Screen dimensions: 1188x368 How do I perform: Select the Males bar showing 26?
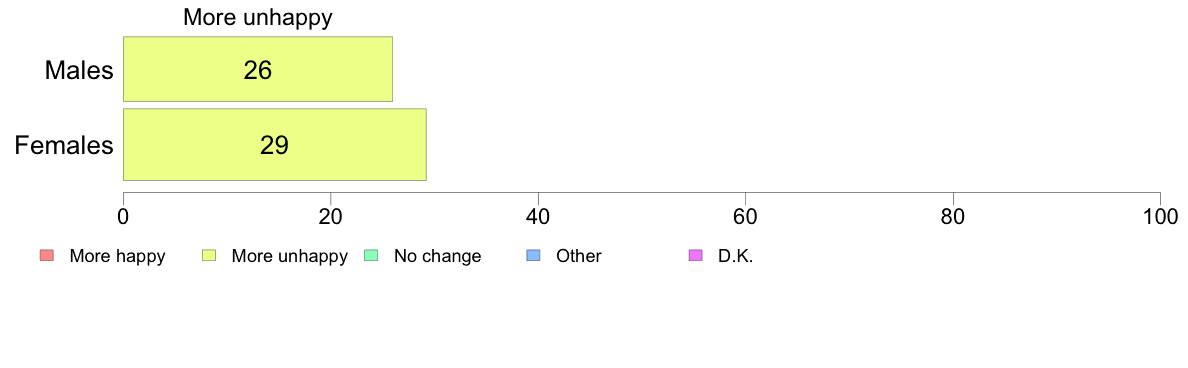(258, 69)
